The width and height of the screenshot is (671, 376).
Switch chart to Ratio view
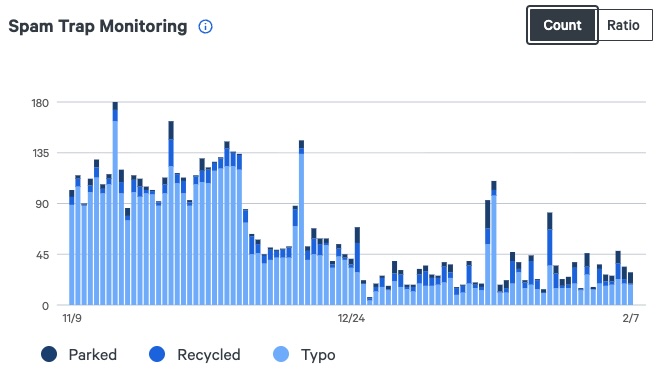pyautogui.click(x=624, y=25)
